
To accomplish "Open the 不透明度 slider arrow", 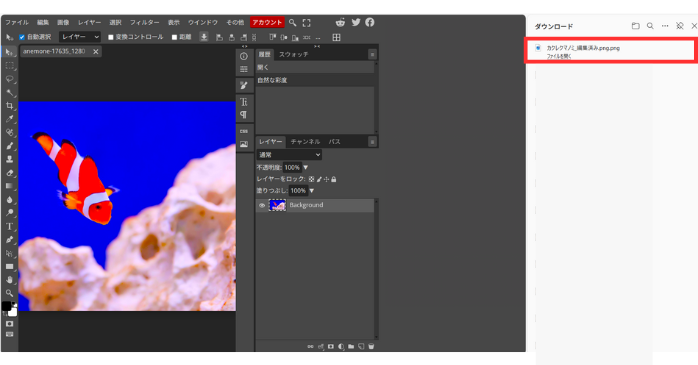I will pos(305,167).
